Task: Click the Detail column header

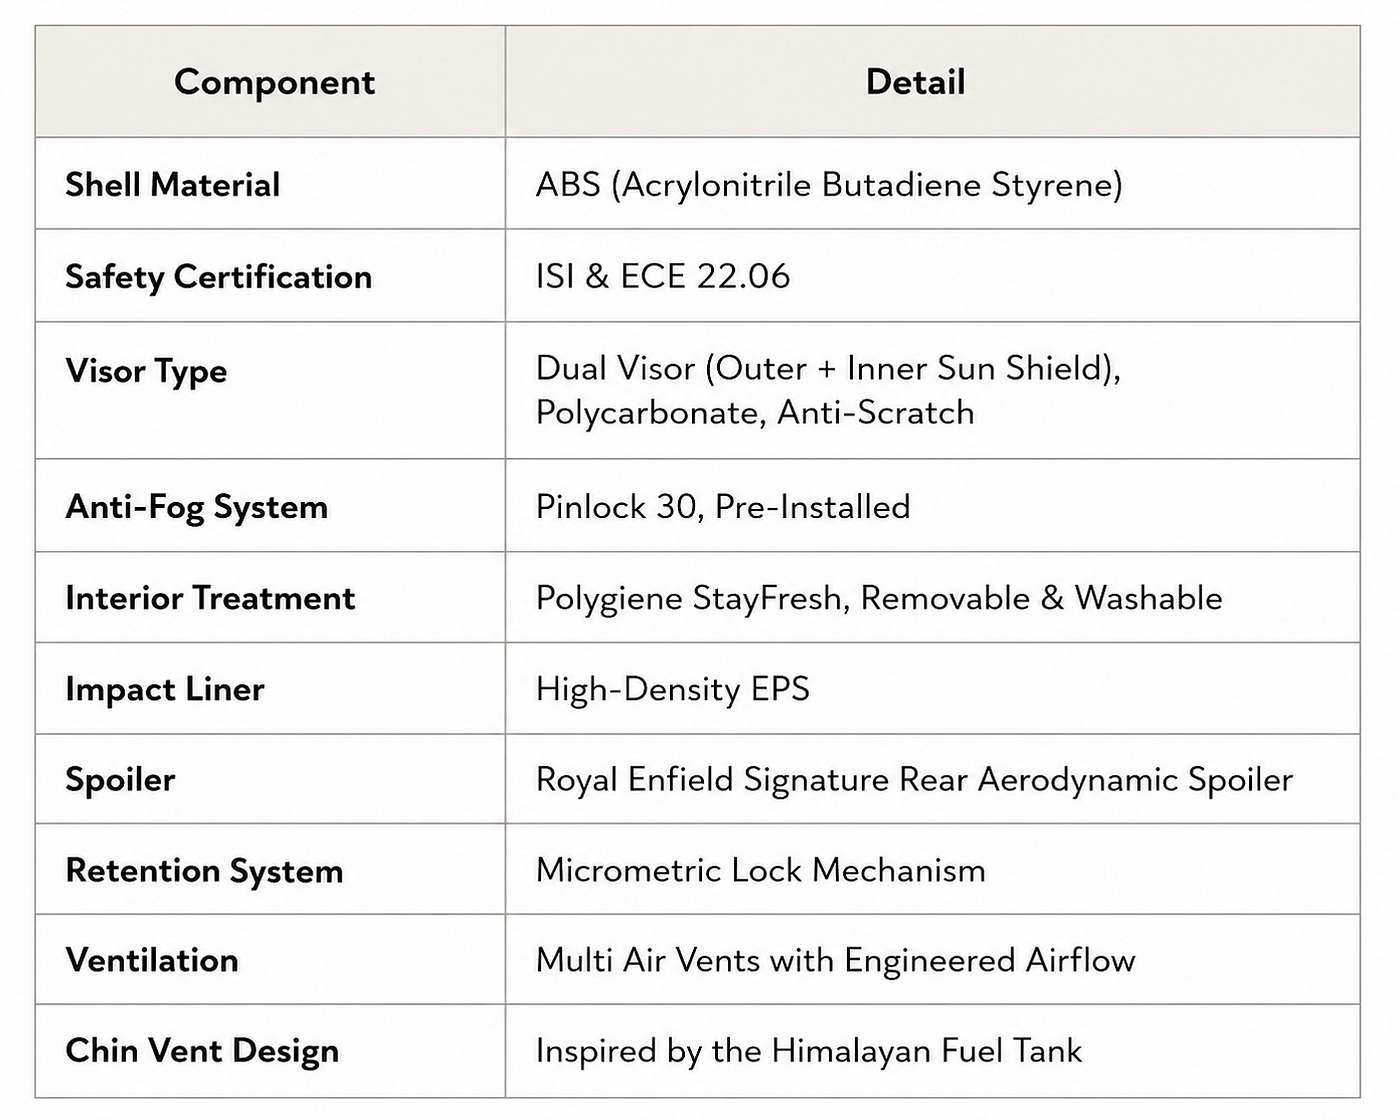Action: coord(915,82)
